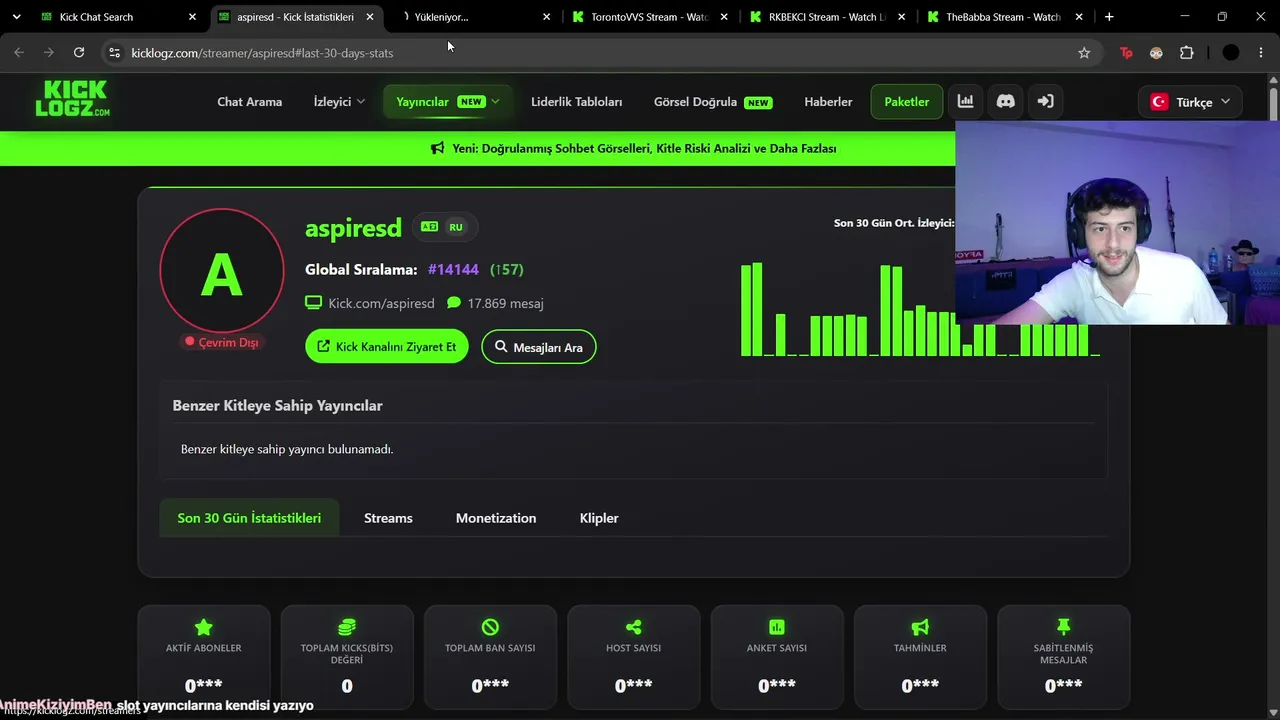The image size is (1280, 720).
Task: Click the ban icon above Toplam Ban Sayısı
Action: 490,627
